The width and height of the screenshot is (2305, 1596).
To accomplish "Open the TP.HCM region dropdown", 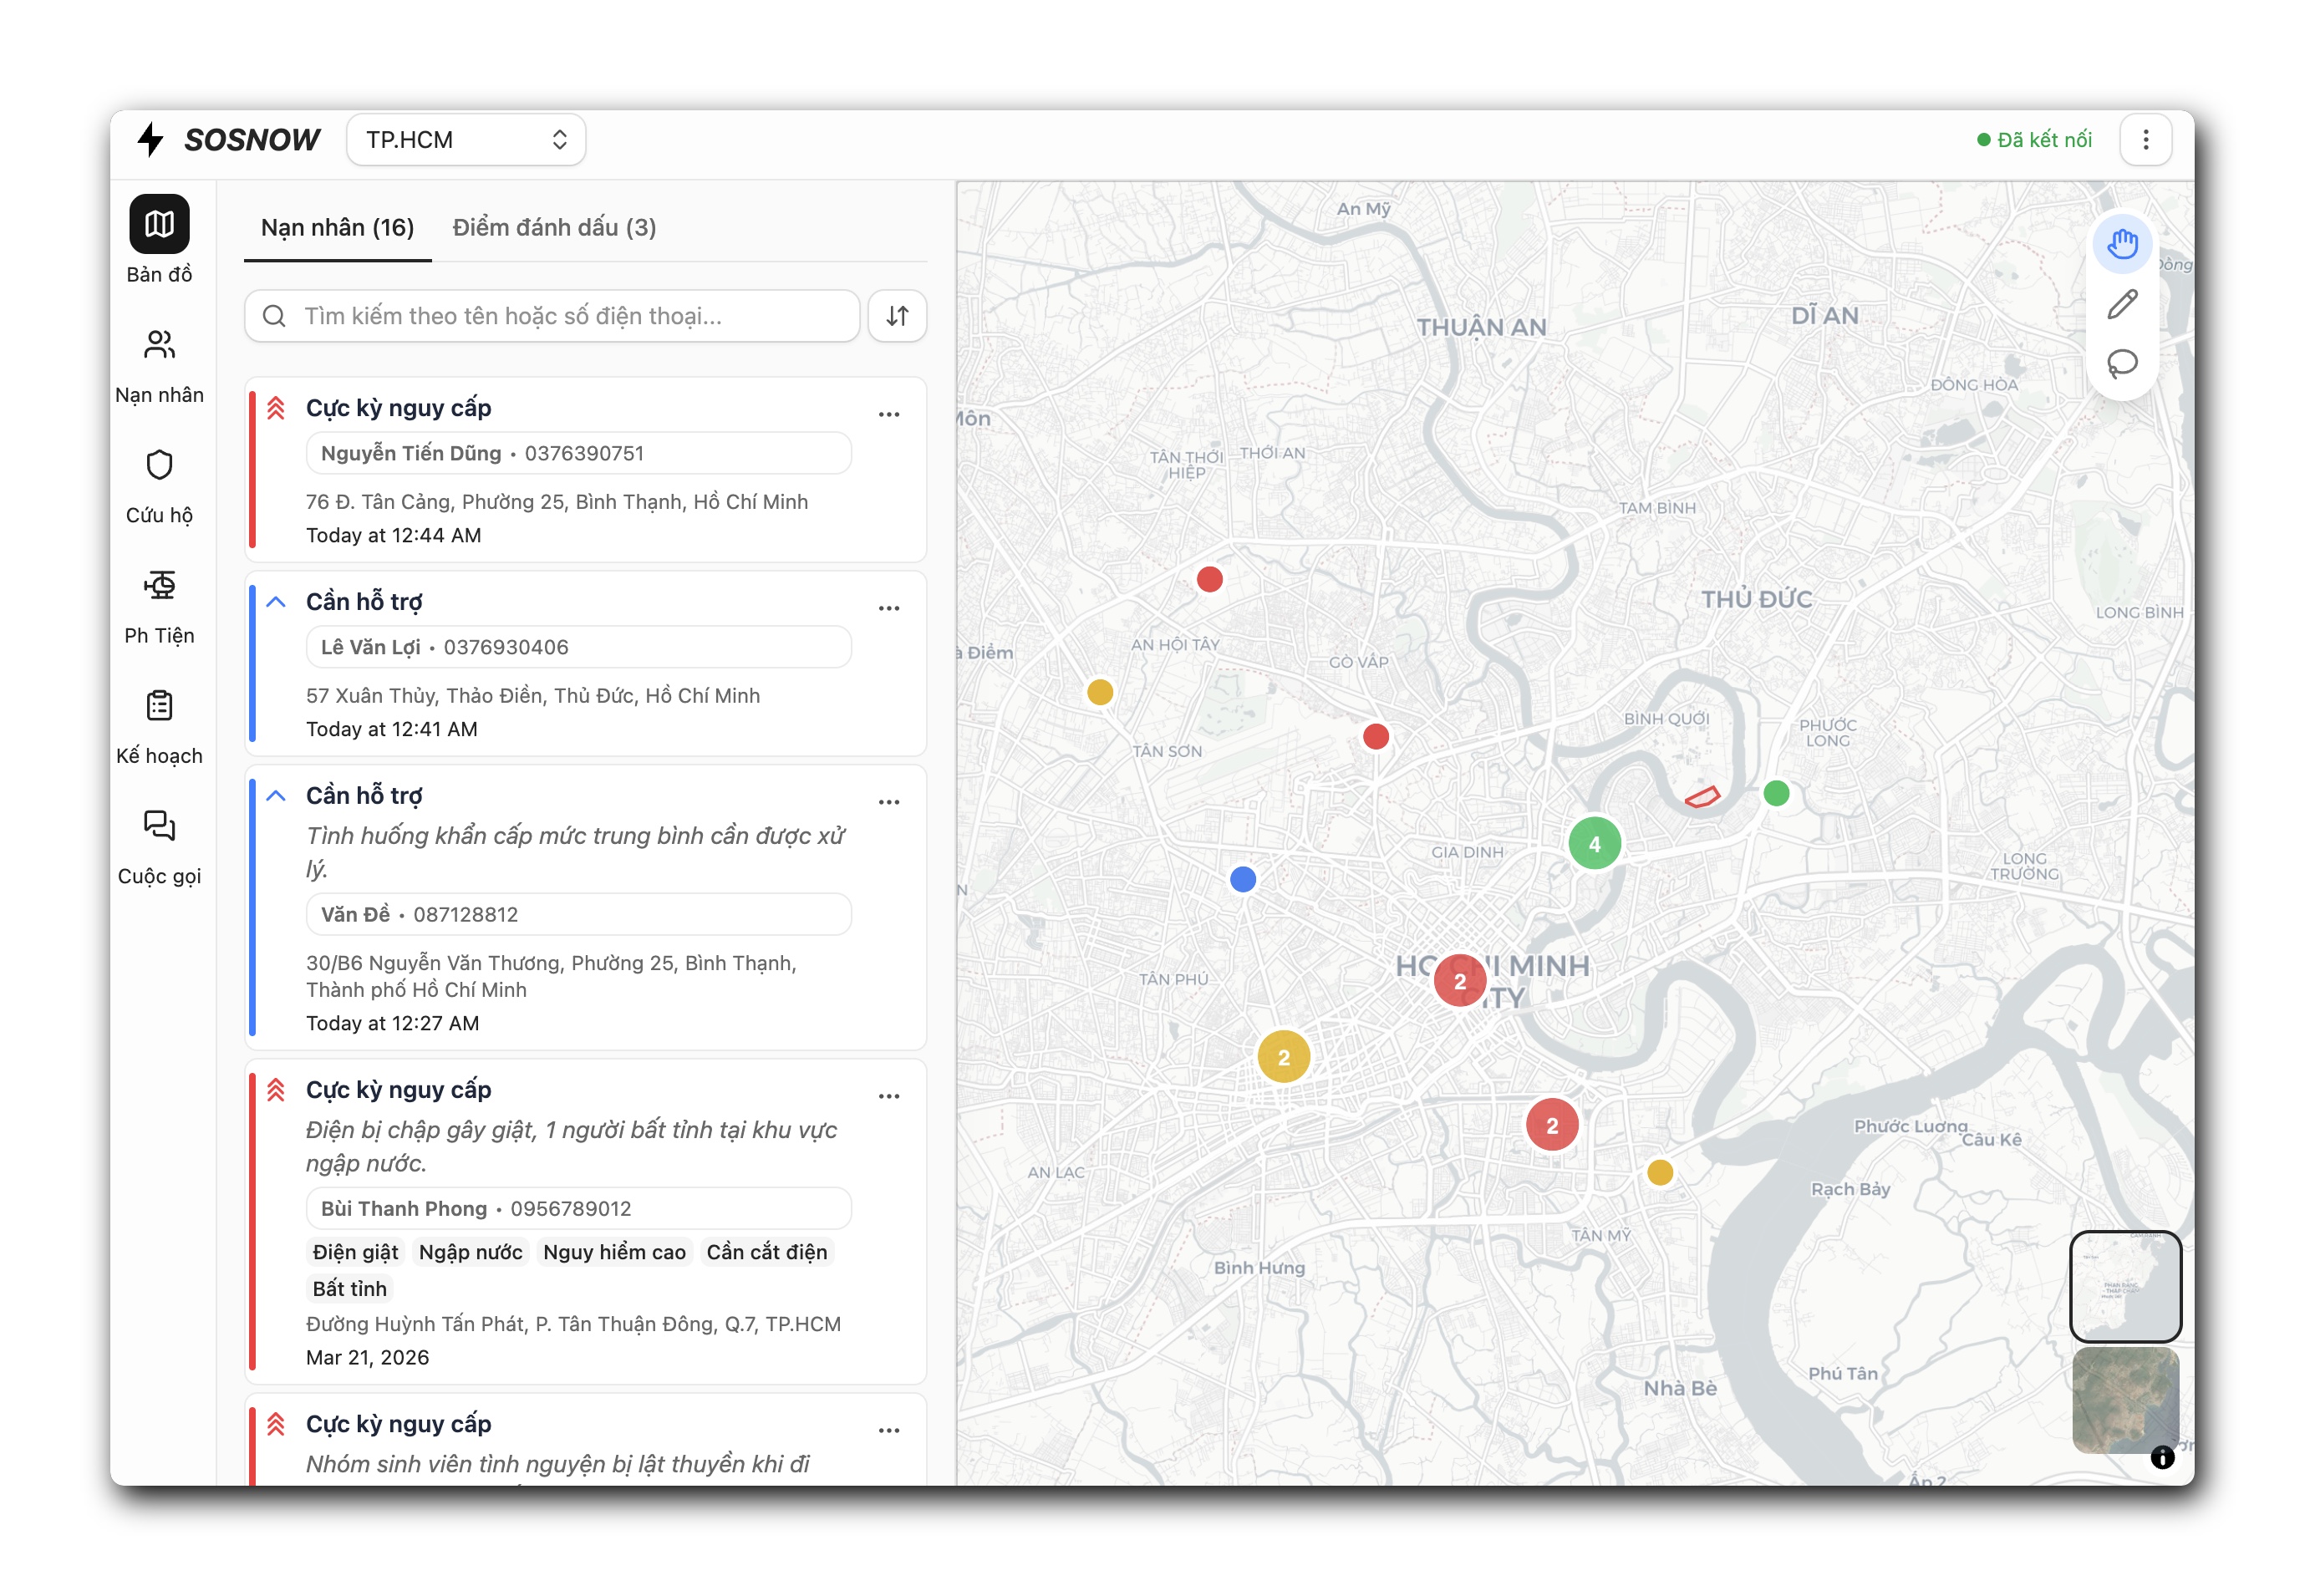I will [x=466, y=140].
